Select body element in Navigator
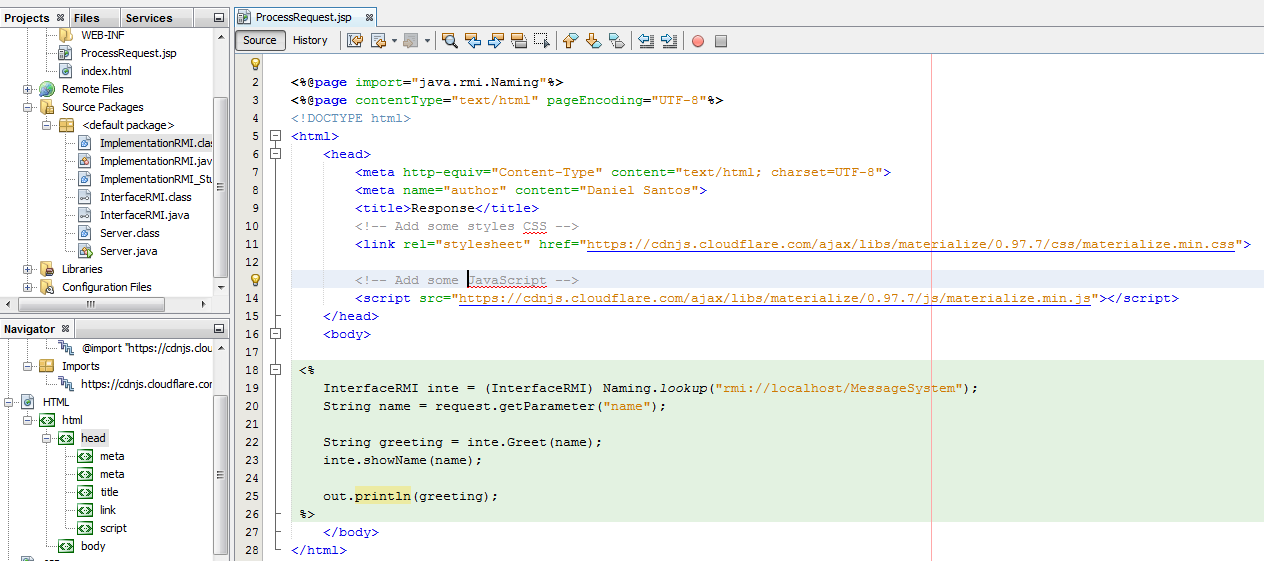Image resolution: width=1264 pixels, height=561 pixels. click(x=93, y=546)
